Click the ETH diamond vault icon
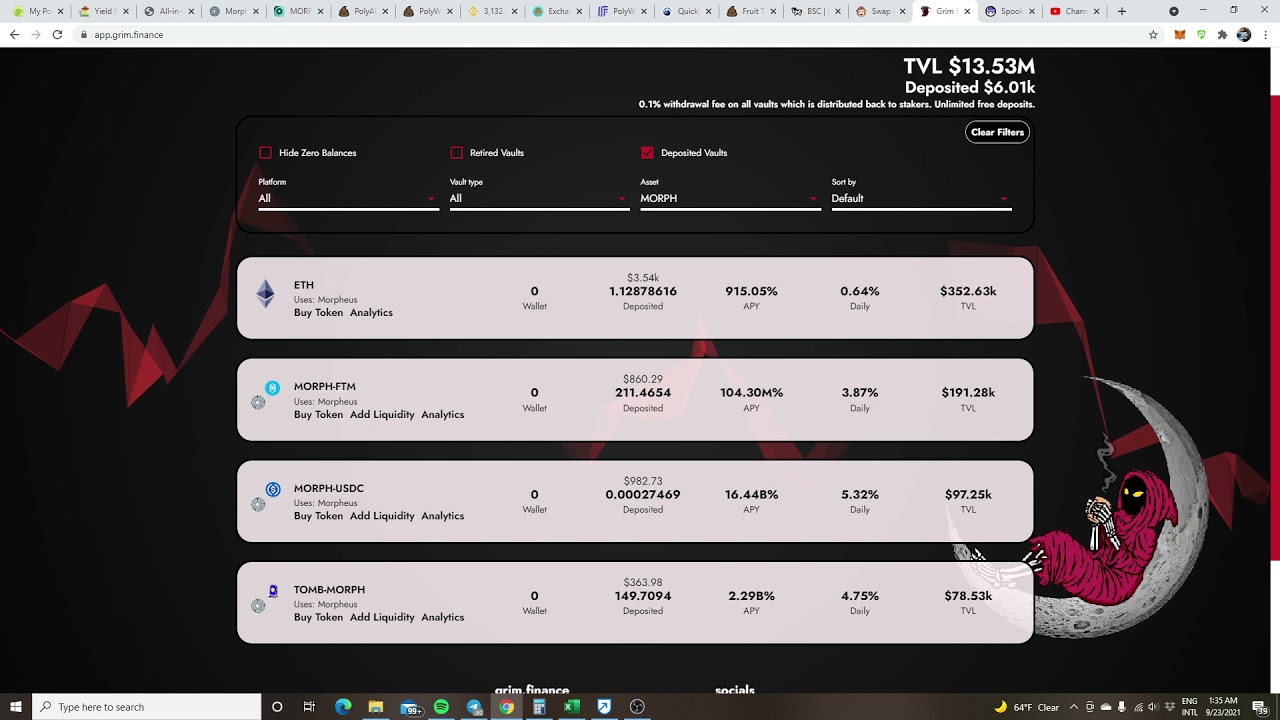This screenshot has width=1280, height=720. pyautogui.click(x=265, y=293)
